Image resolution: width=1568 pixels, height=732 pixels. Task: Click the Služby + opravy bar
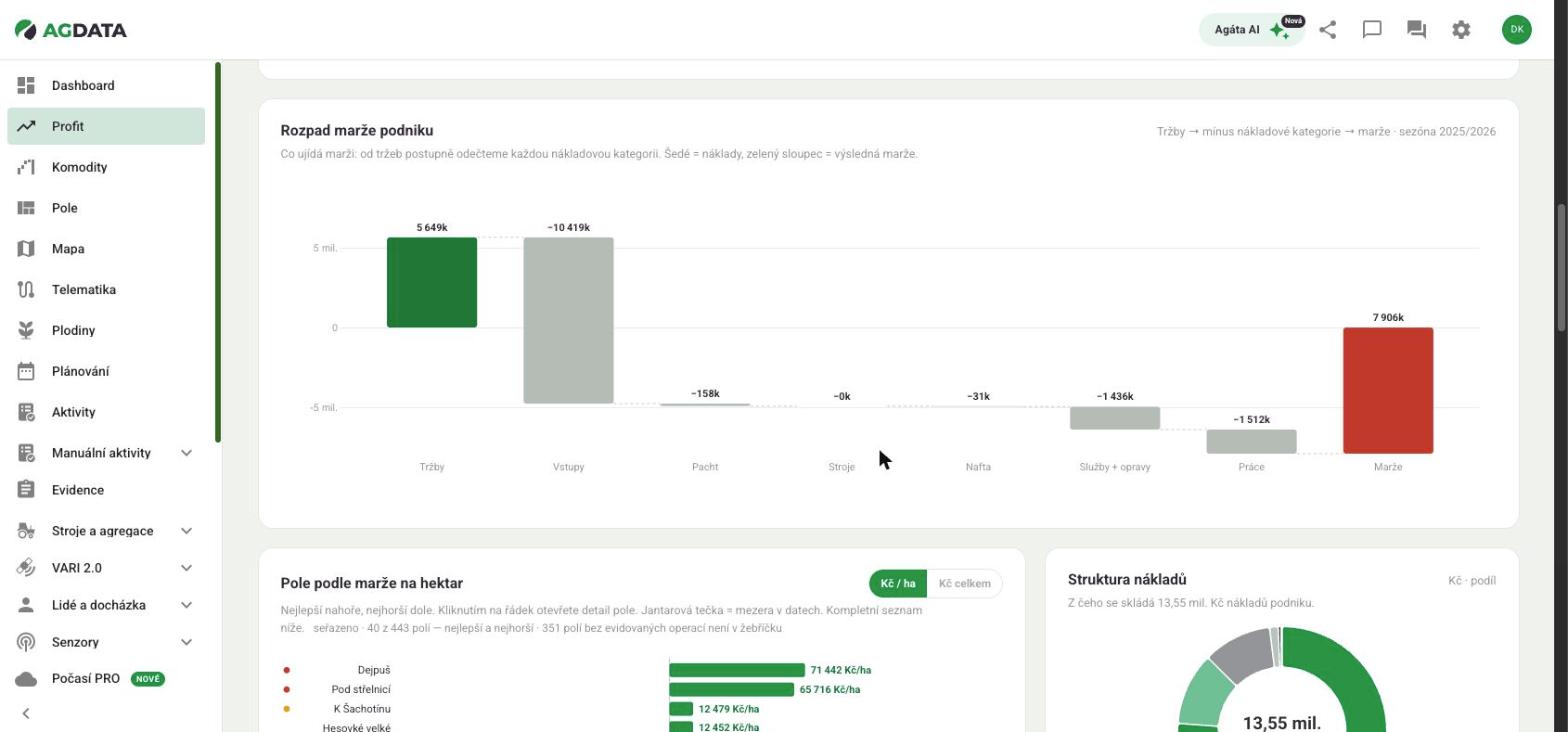pos(1115,418)
